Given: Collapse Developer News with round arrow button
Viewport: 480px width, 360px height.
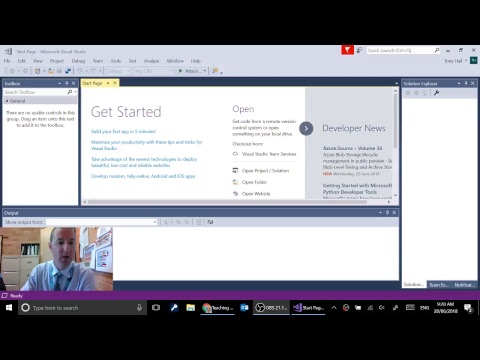Looking at the screenshot, I should [x=306, y=128].
